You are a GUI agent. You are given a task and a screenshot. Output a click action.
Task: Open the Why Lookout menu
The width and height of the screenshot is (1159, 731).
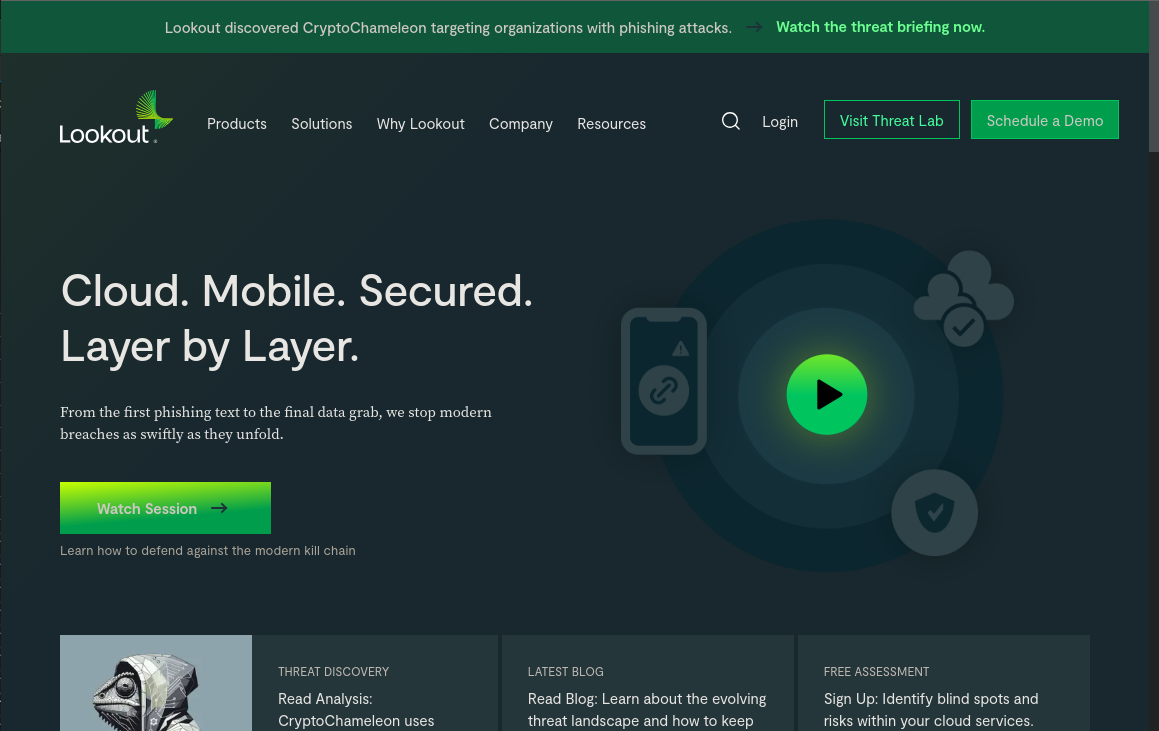pos(421,123)
